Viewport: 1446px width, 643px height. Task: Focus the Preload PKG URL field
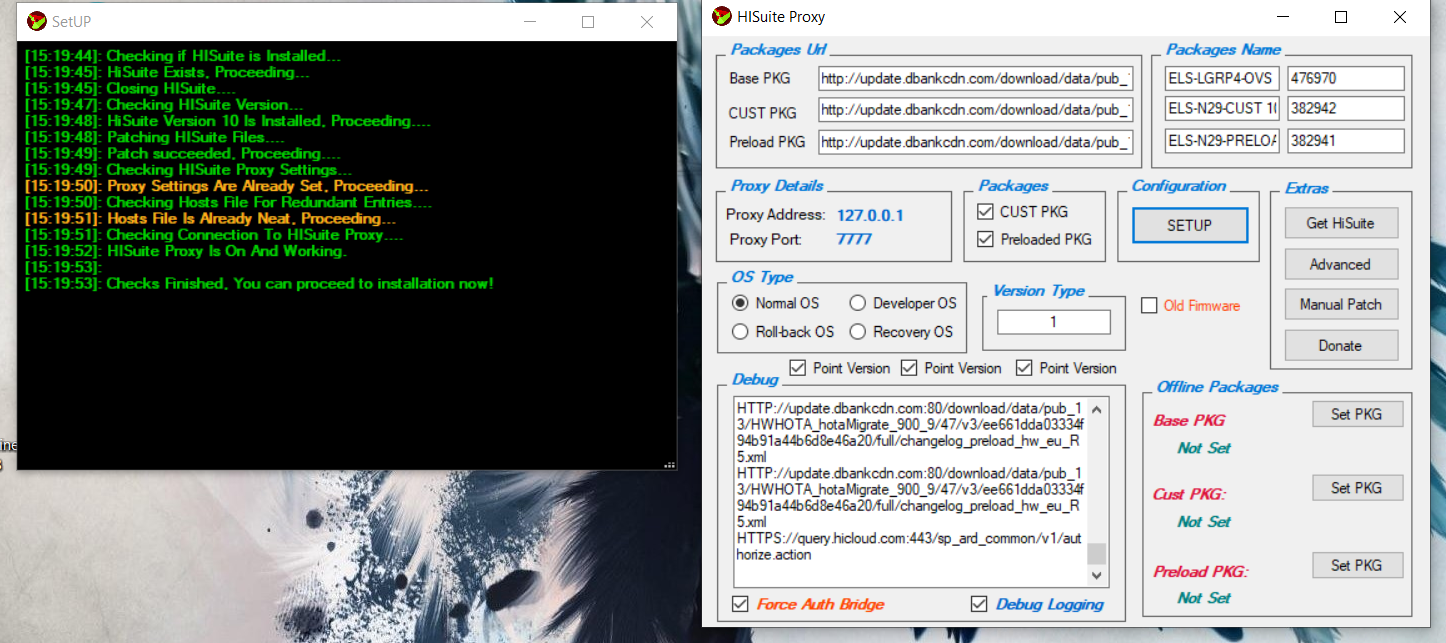(x=976, y=142)
